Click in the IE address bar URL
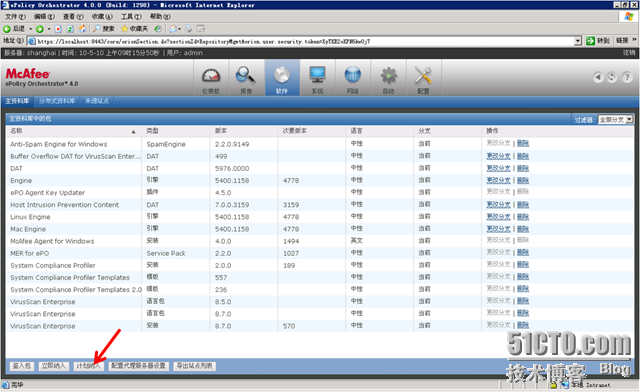Screen dimensions: 640x392 (x=301, y=41)
